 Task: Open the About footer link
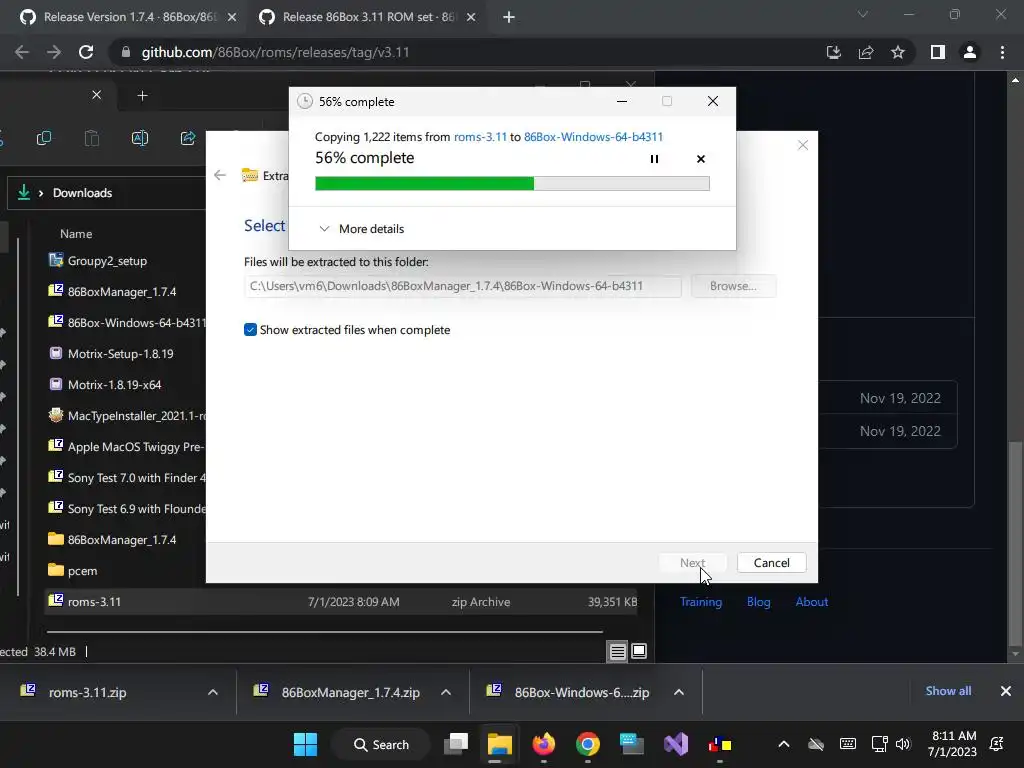[812, 601]
